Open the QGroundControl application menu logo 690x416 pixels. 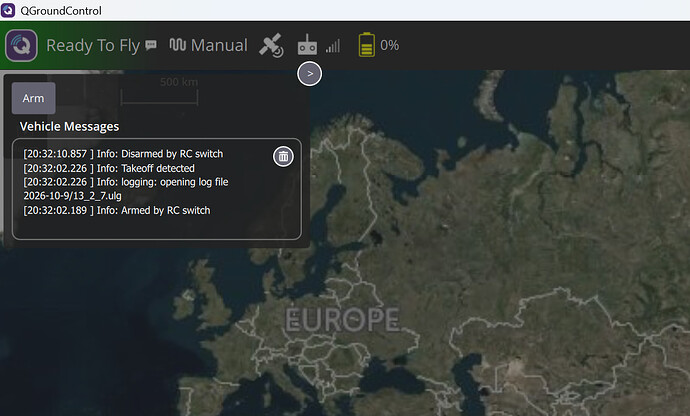[21, 45]
